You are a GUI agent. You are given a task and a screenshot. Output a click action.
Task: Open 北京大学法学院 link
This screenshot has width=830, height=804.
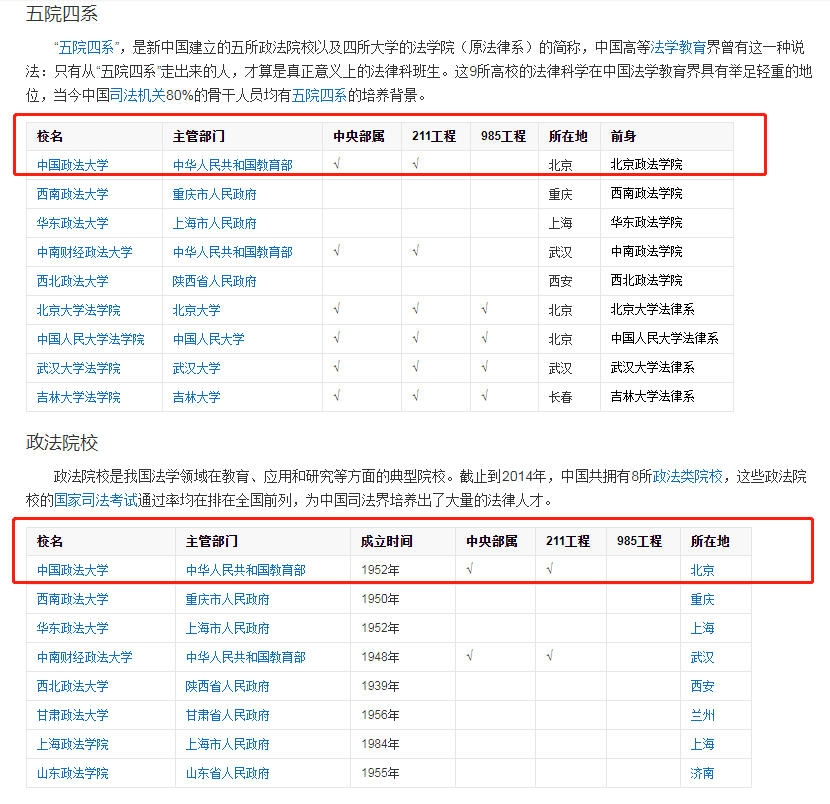(78, 310)
